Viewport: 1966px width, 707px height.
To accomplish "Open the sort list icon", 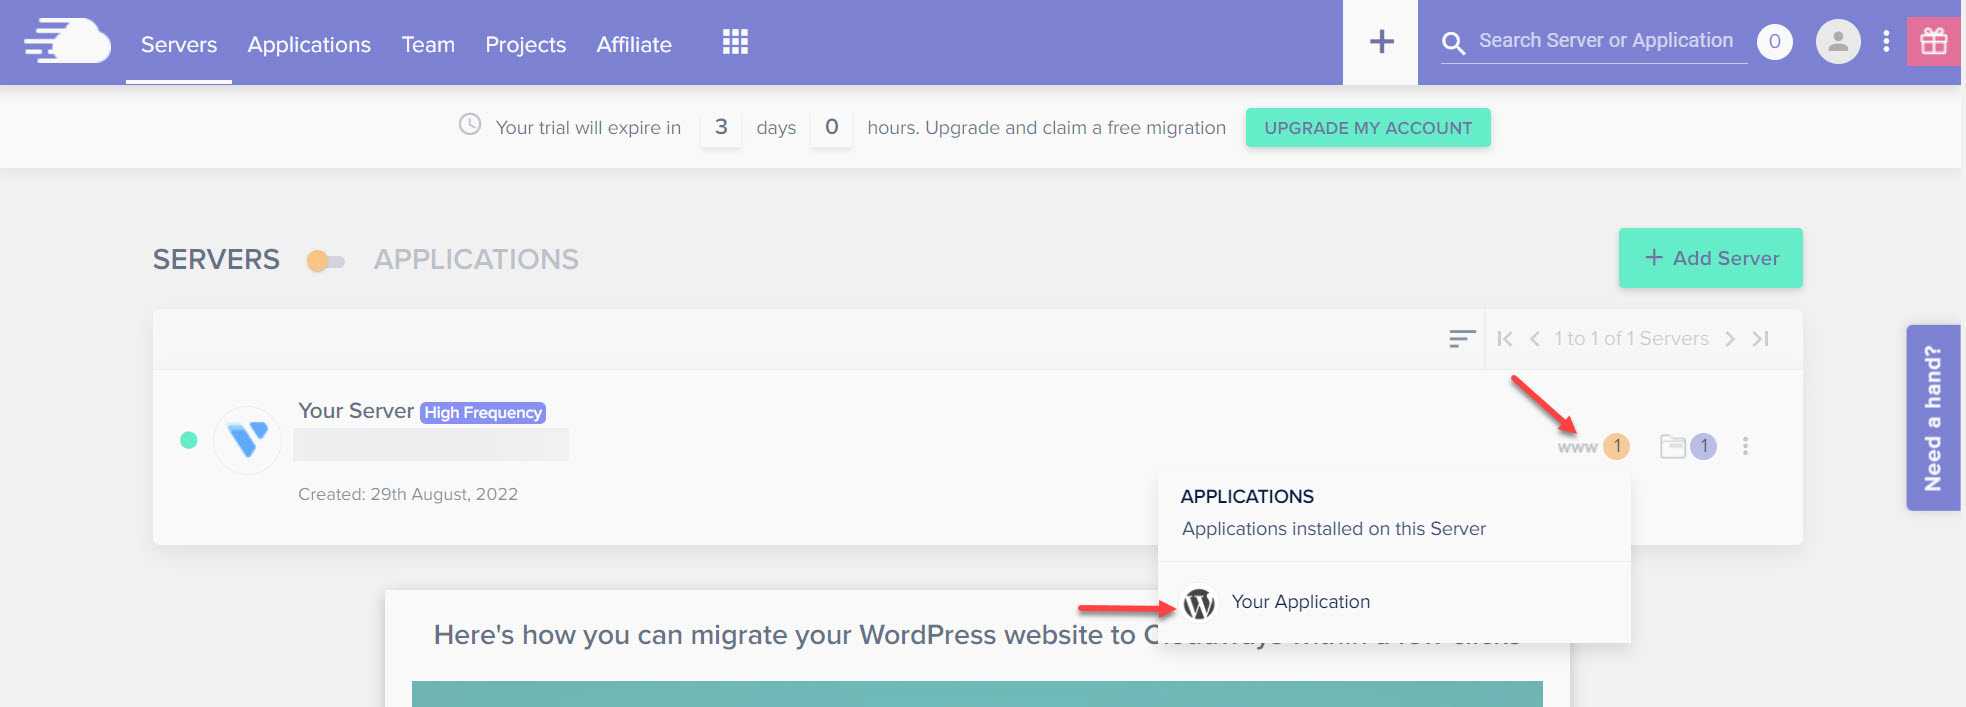I will pos(1462,339).
